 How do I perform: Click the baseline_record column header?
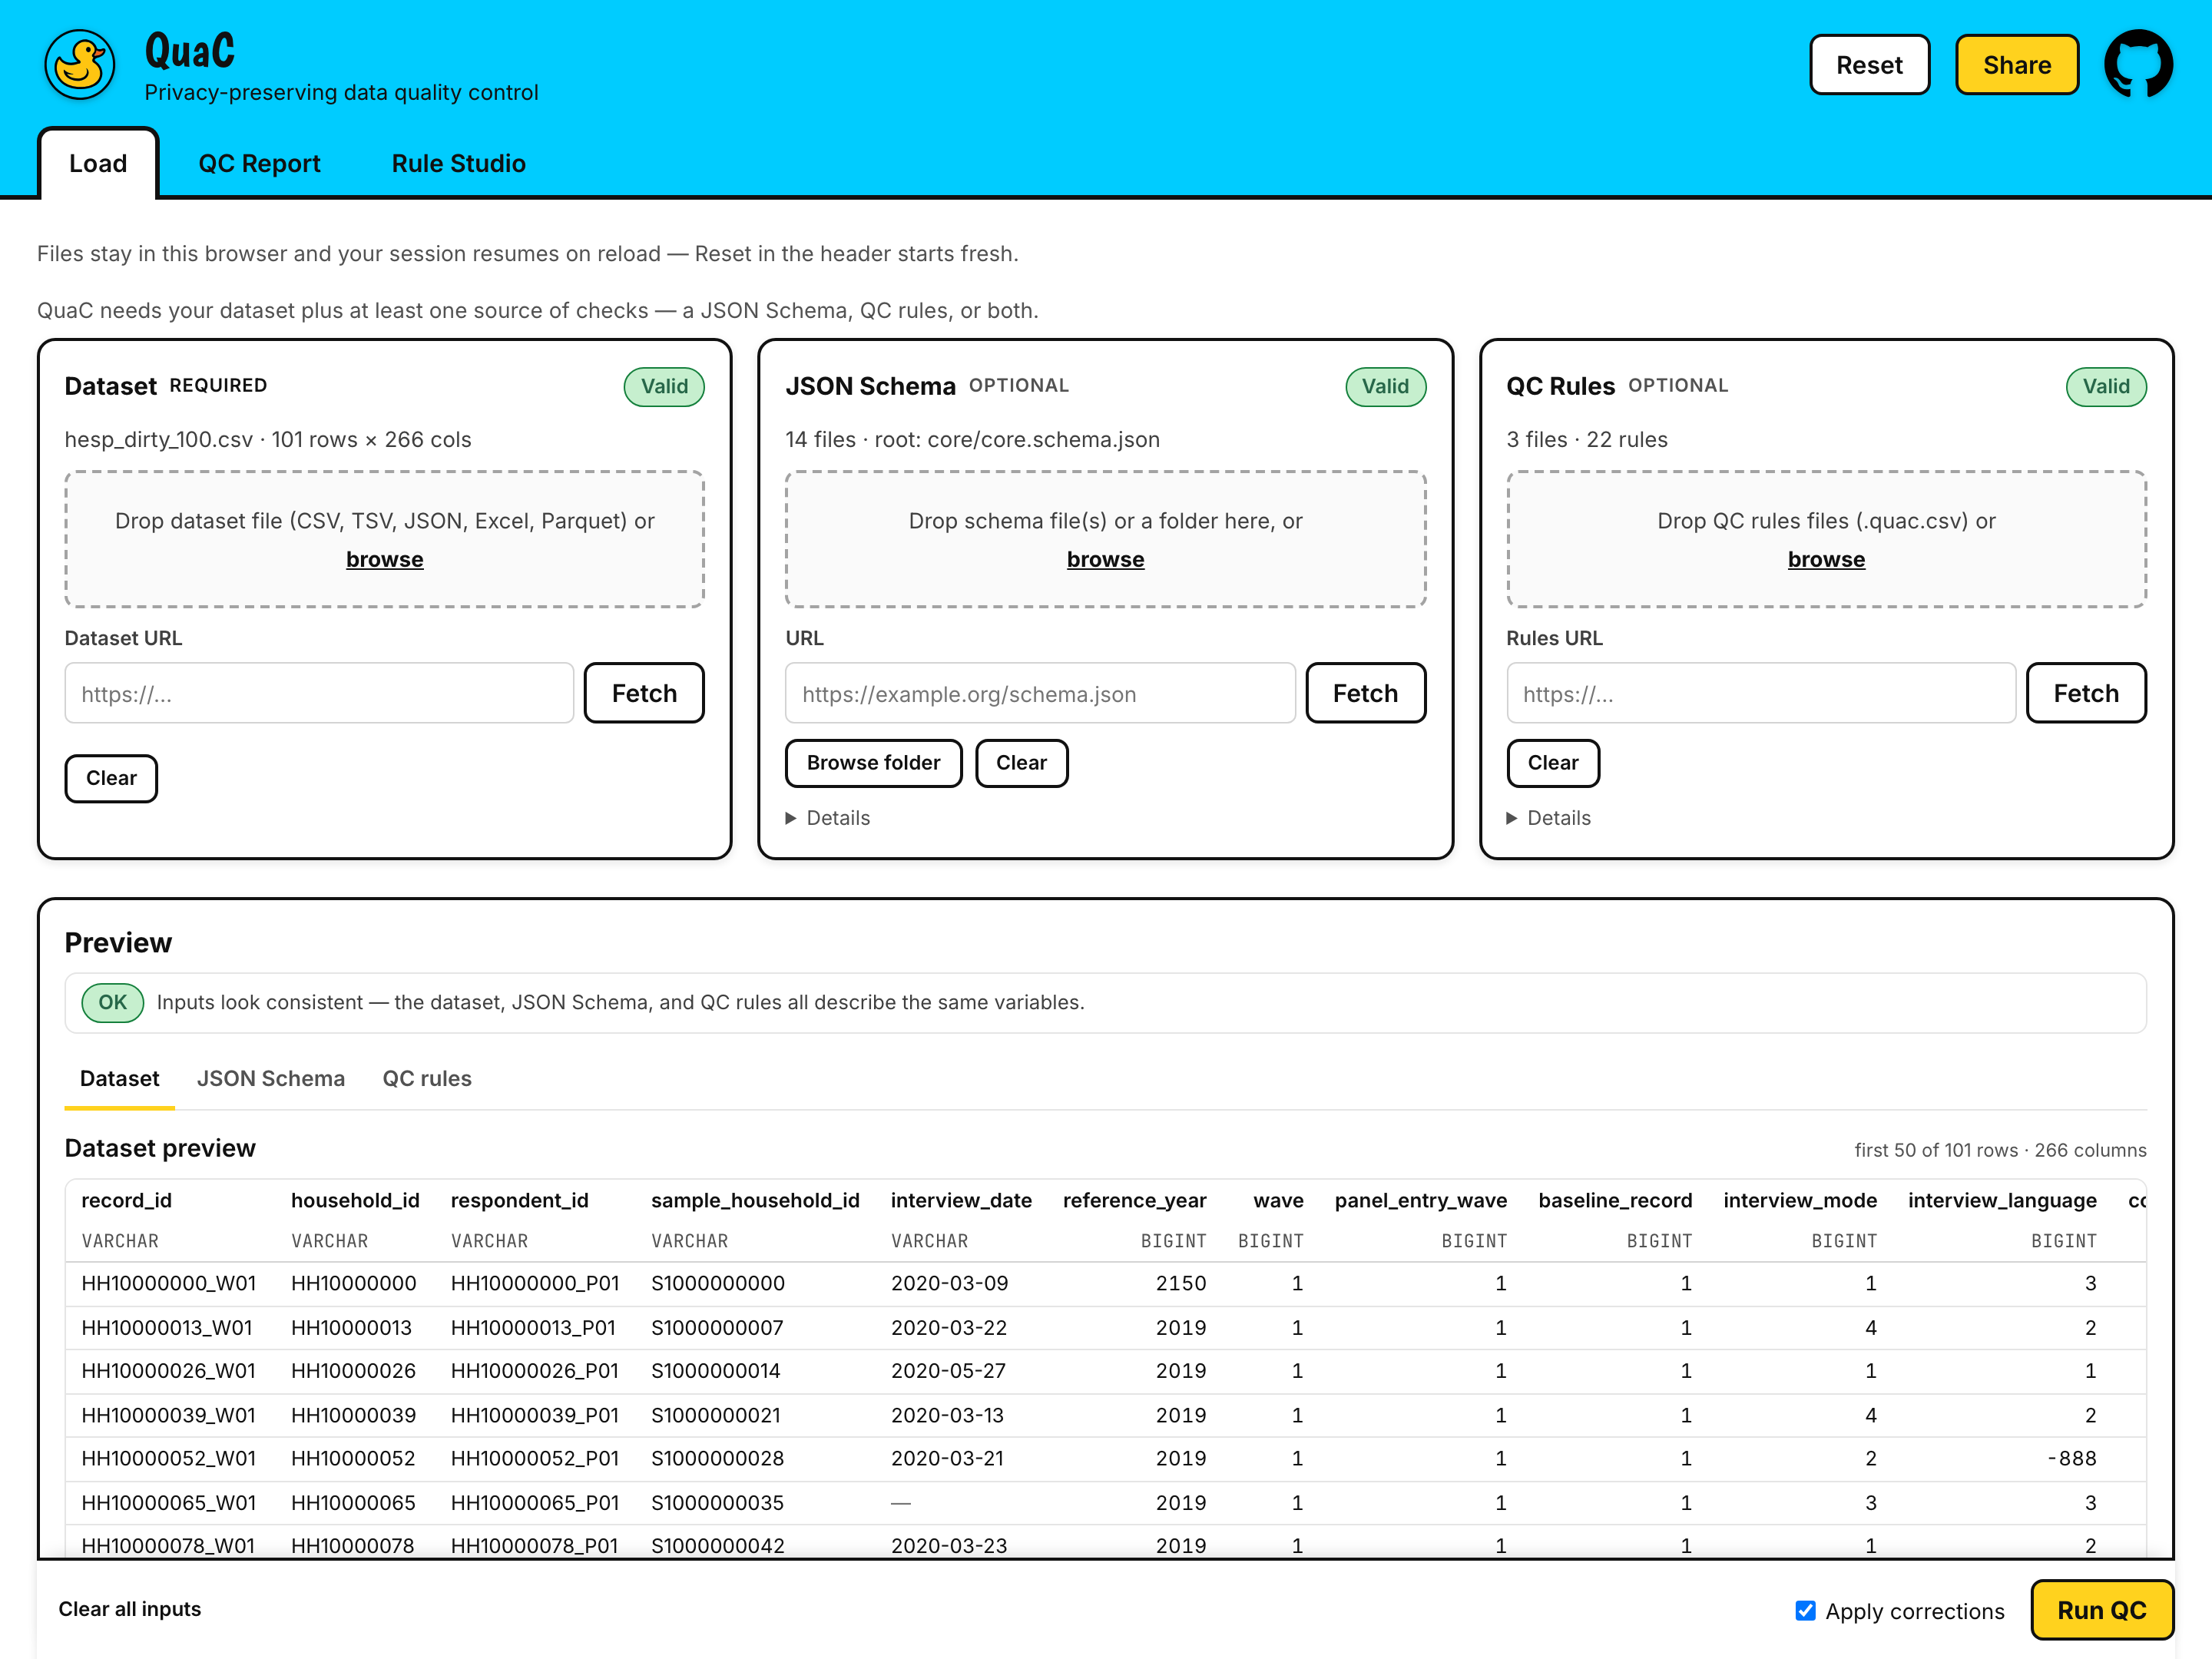pyautogui.click(x=1615, y=1201)
